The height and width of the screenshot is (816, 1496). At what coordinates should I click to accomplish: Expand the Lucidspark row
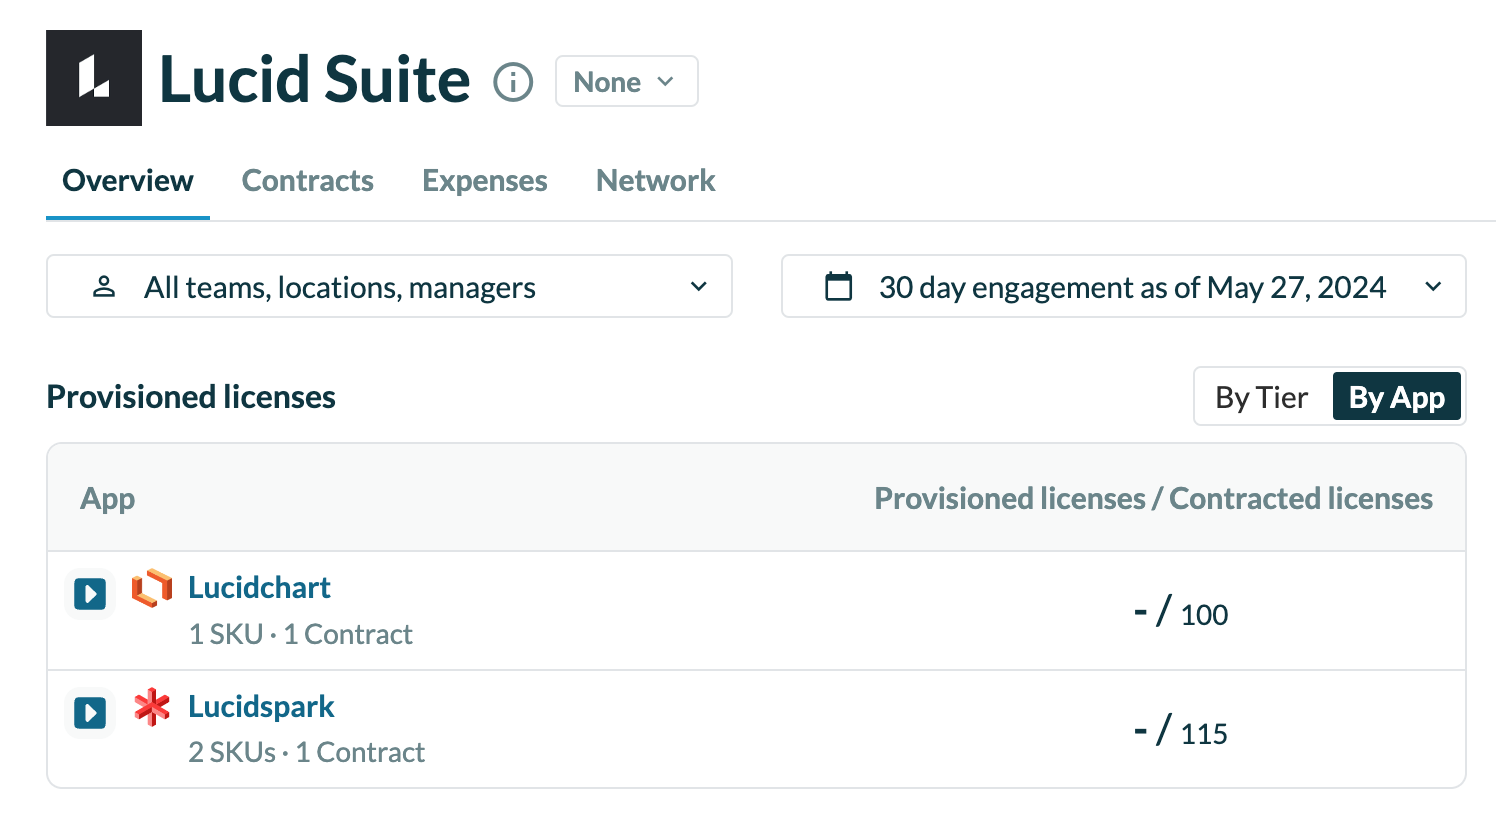tap(90, 713)
